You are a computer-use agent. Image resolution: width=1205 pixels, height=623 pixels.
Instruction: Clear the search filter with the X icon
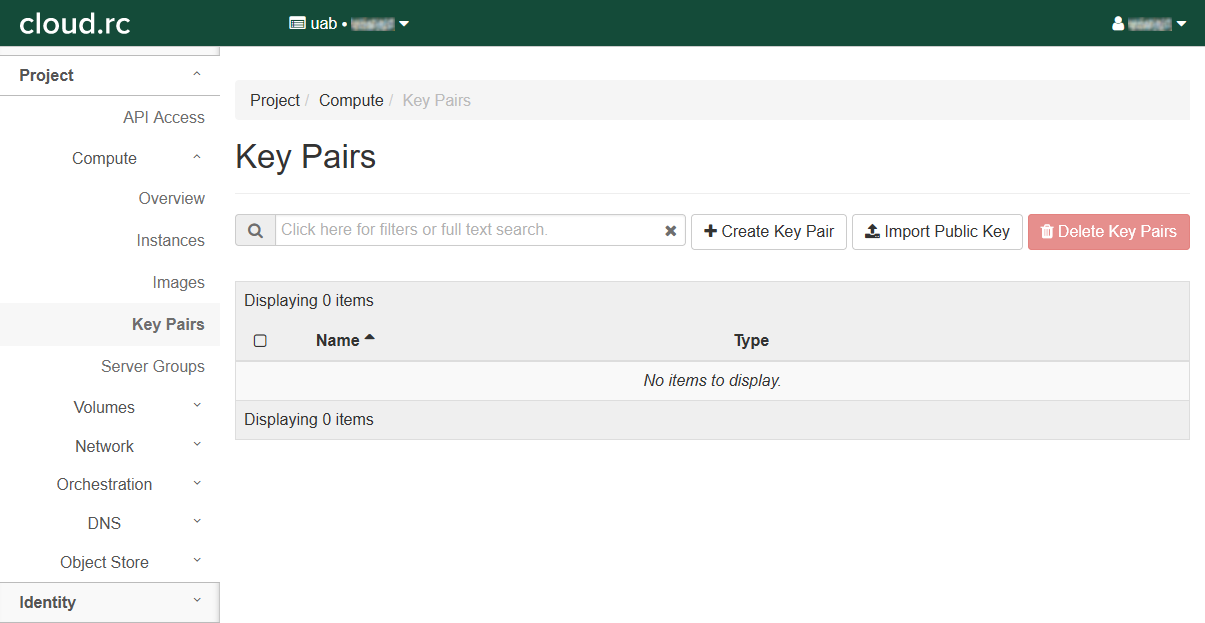(671, 231)
